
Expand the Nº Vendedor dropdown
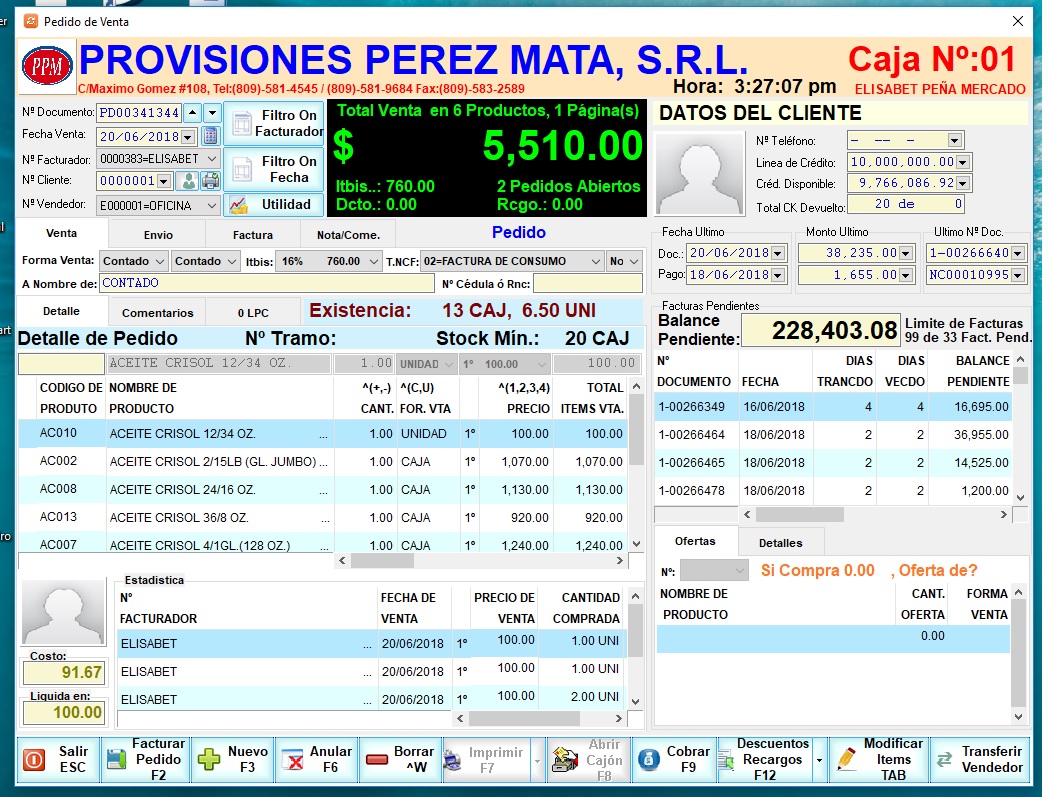211,205
